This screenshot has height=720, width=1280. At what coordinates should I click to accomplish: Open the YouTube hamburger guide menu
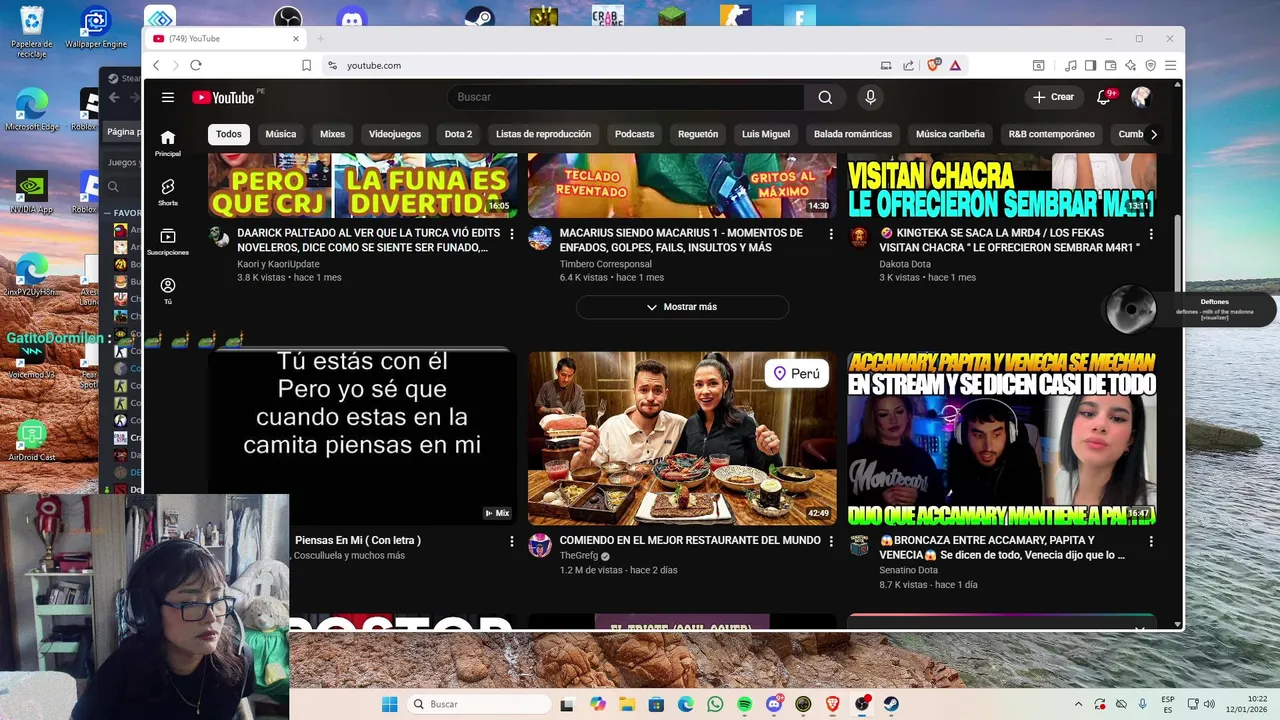[168, 97]
